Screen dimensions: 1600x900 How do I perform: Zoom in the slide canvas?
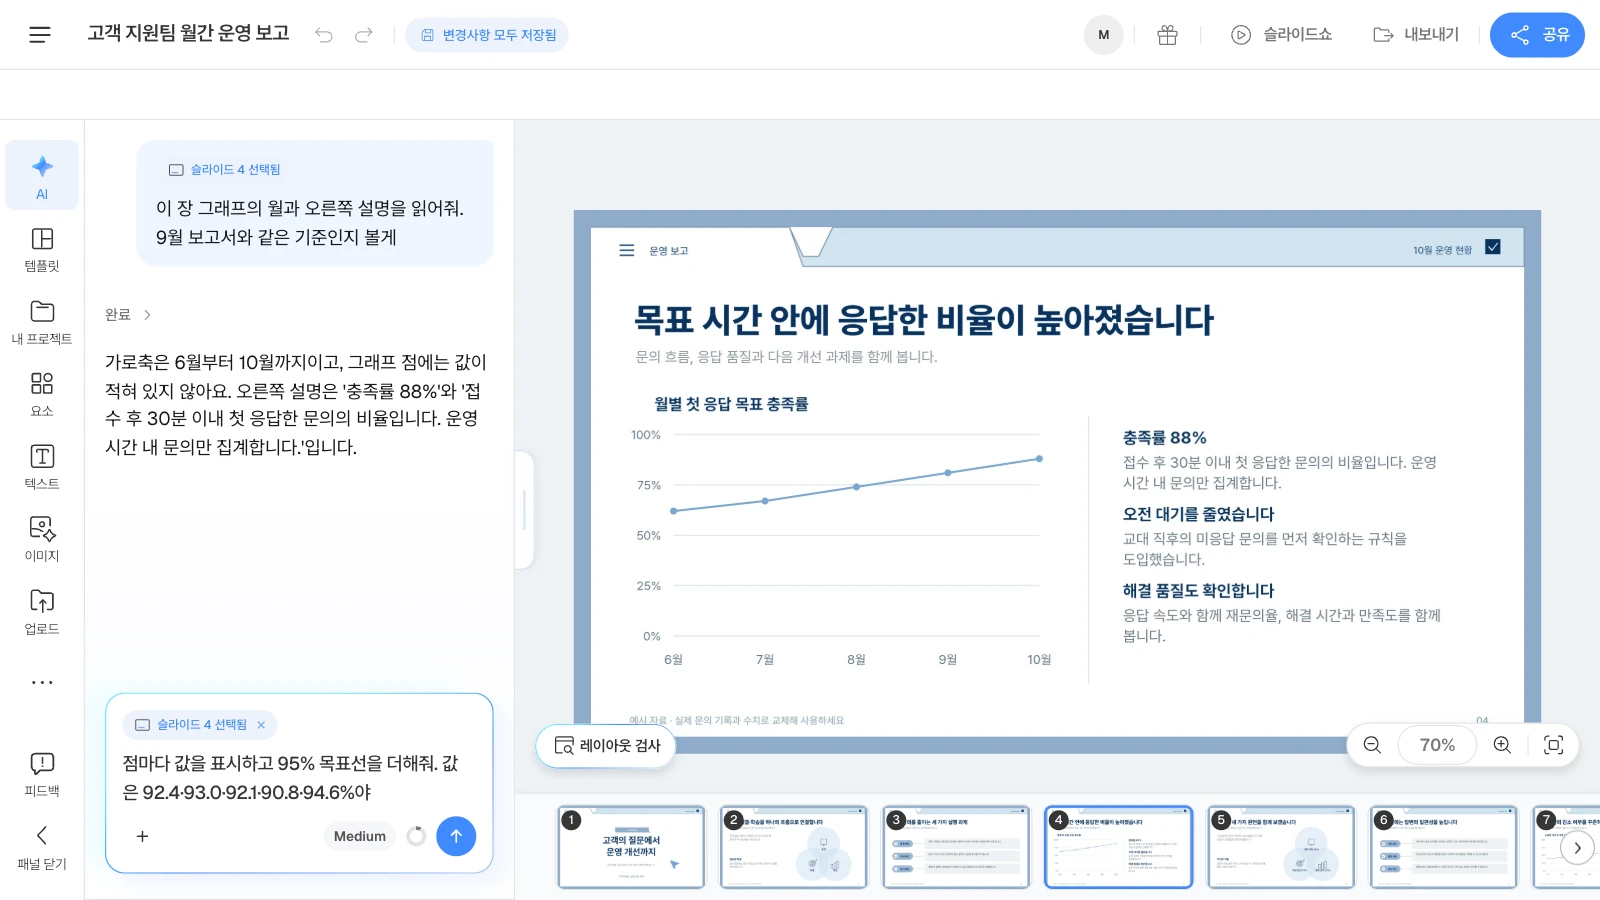tap(1502, 745)
